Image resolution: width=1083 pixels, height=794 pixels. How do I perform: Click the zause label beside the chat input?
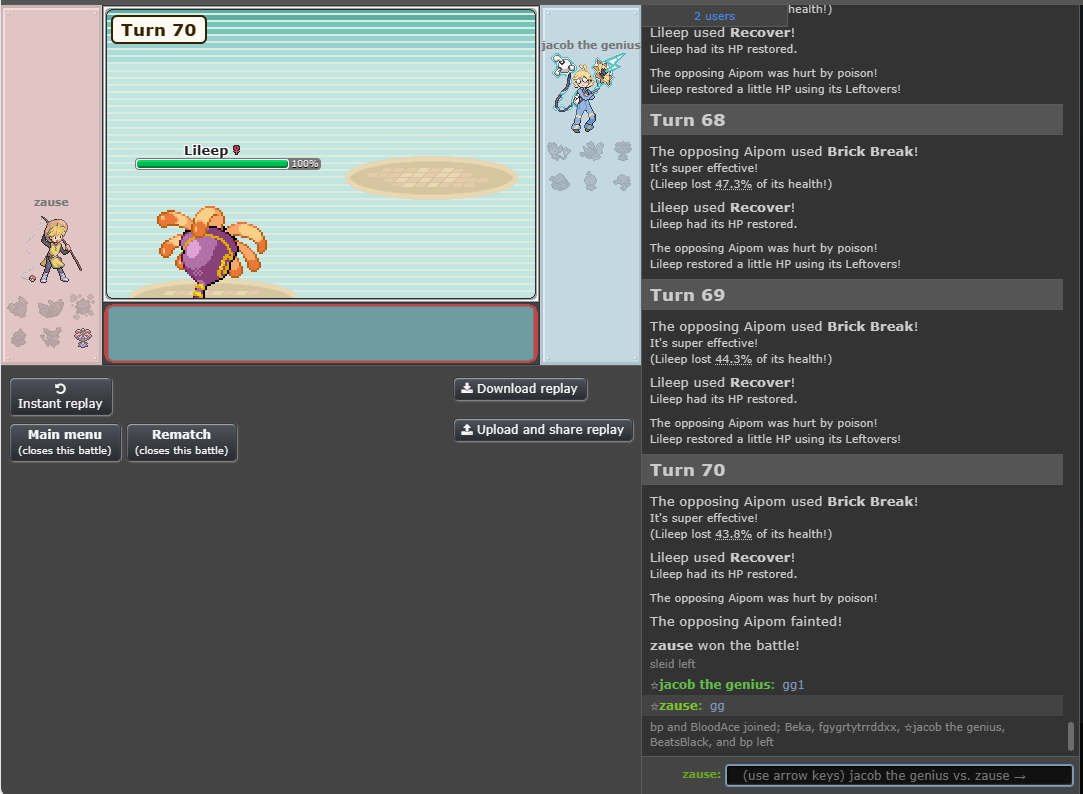pyautogui.click(x=701, y=774)
